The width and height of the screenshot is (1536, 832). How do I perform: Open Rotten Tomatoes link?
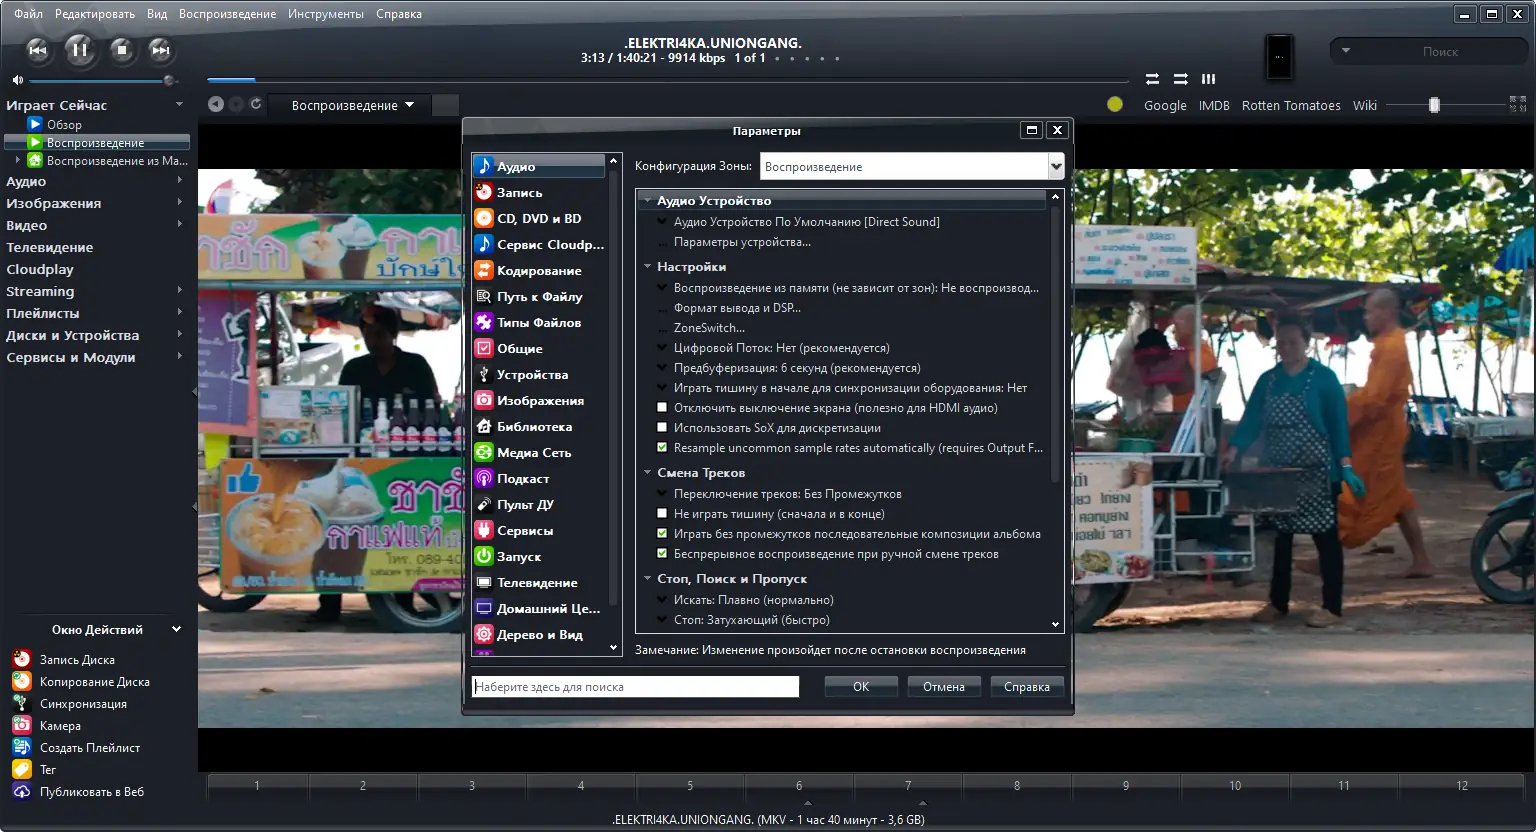click(1291, 105)
